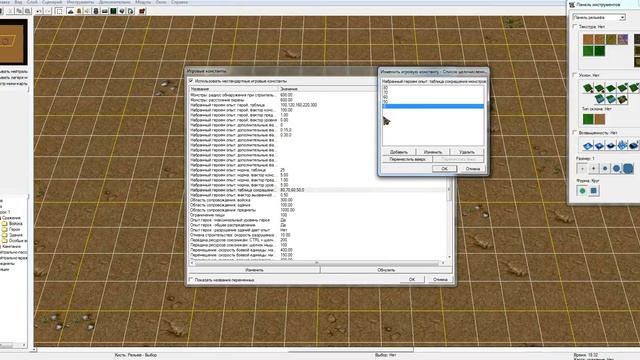The height and width of the screenshot is (360, 640).
Task: Select value 60 in the list dialog
Action: [x=433, y=97]
